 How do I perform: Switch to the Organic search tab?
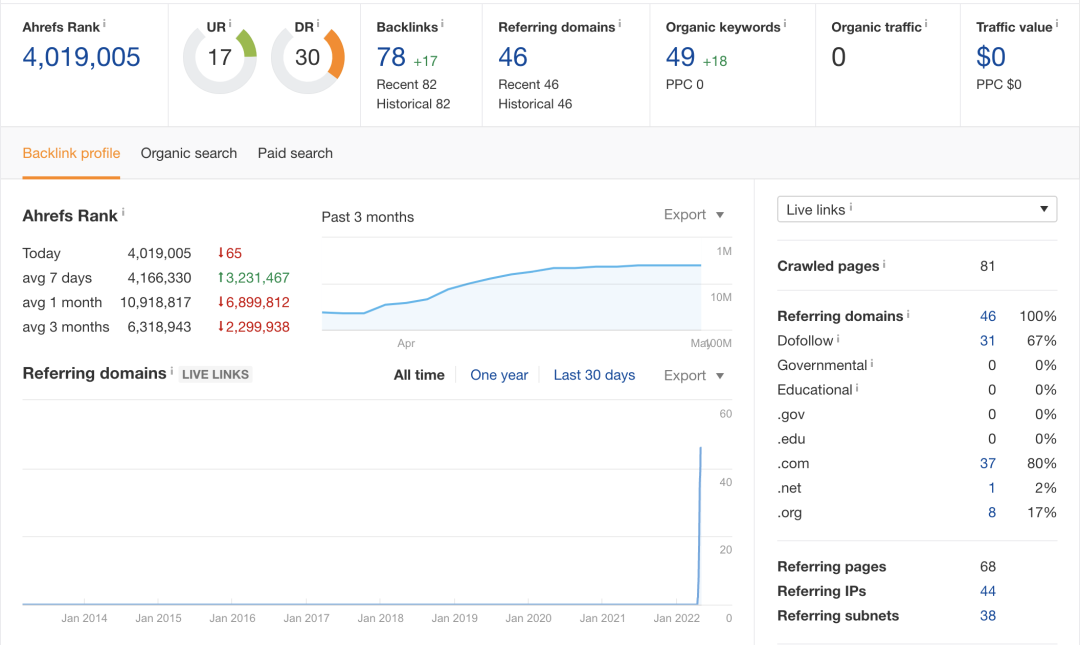click(x=189, y=153)
